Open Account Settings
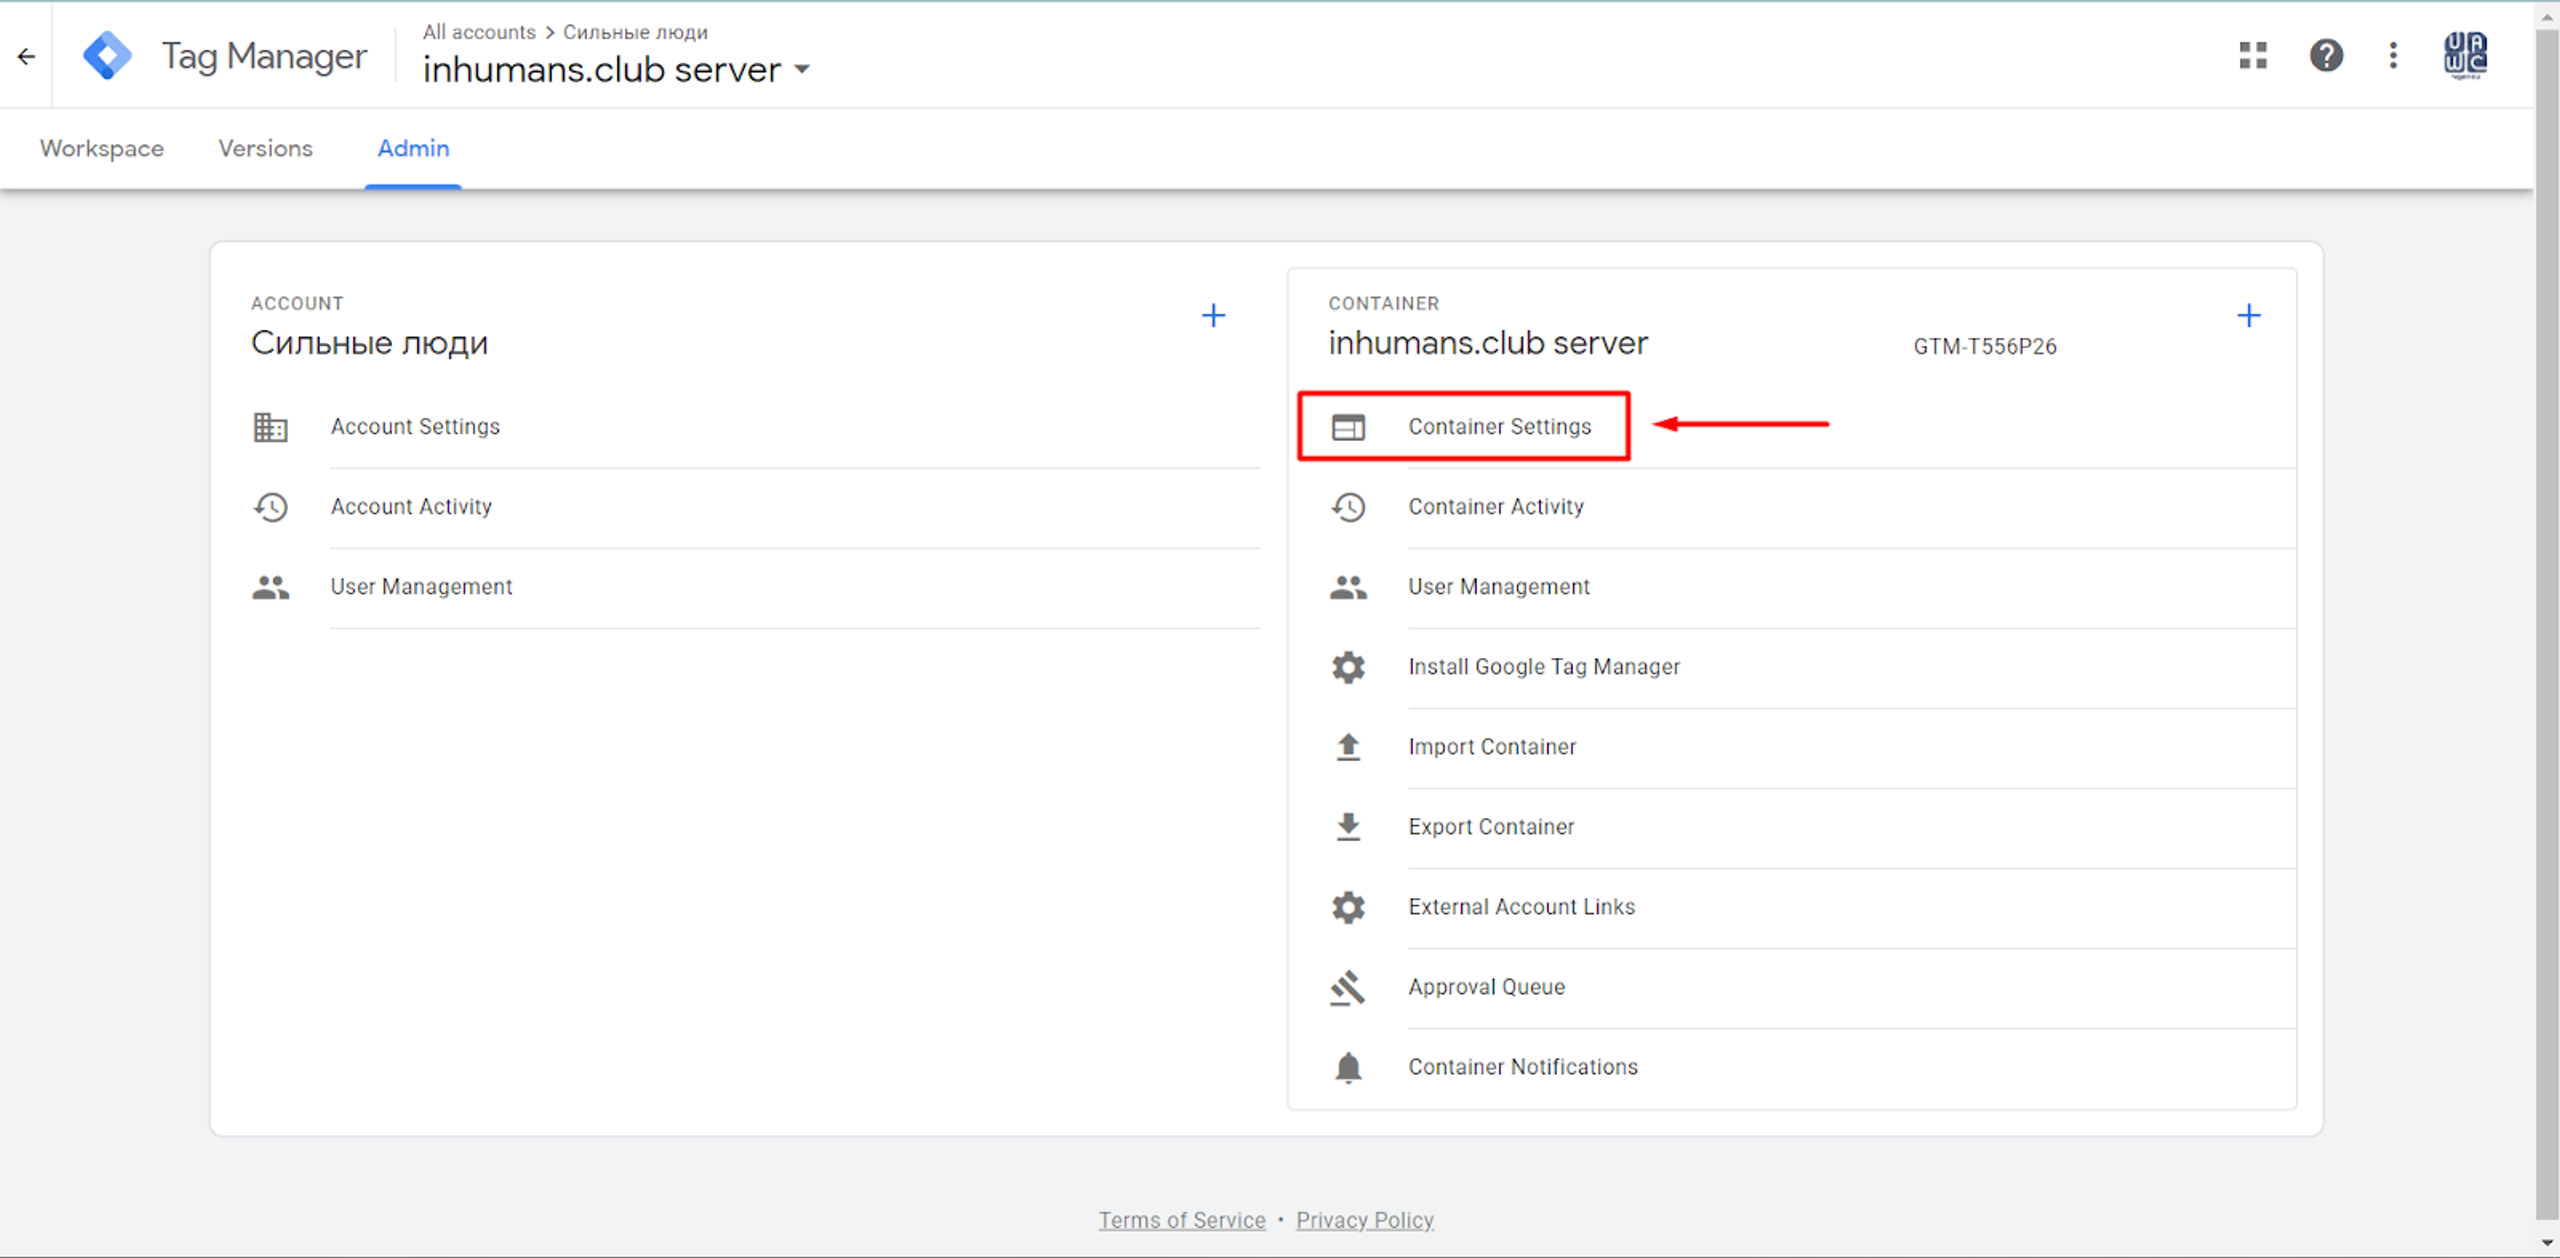The height and width of the screenshot is (1258, 2560). (415, 427)
